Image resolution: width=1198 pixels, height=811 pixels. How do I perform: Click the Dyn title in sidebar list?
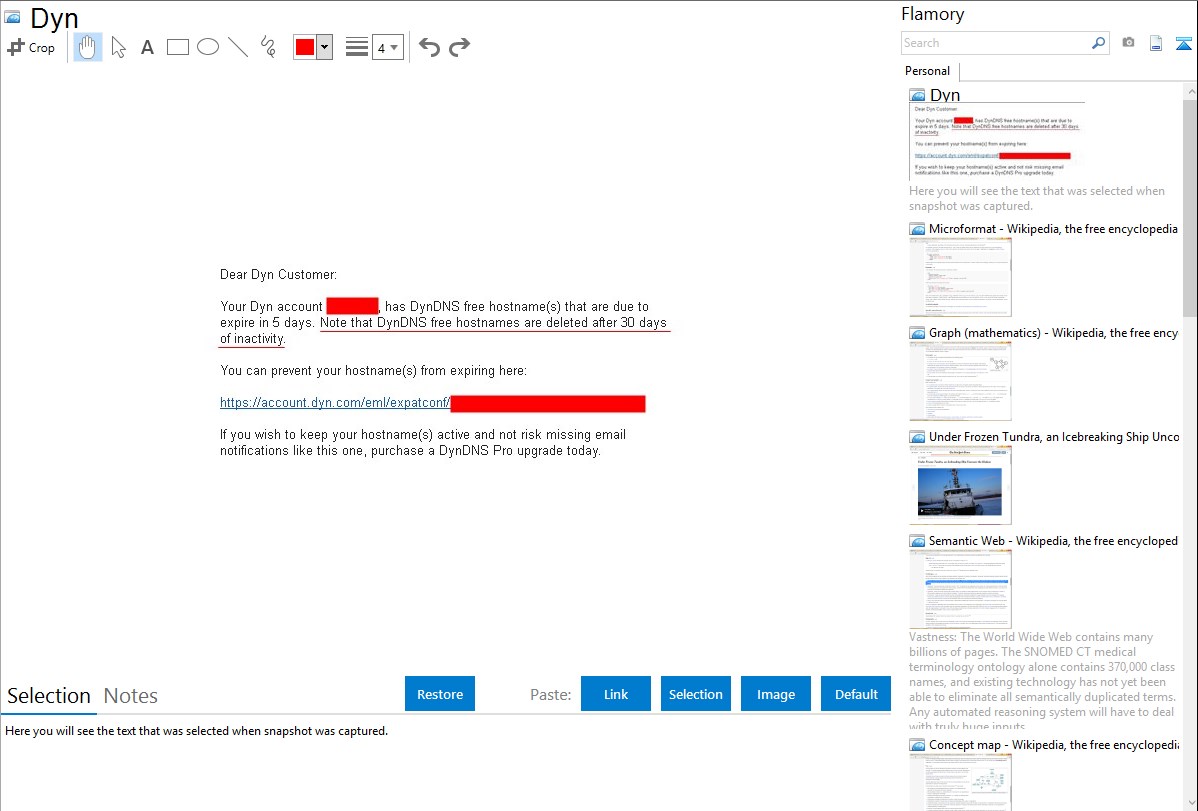[944, 95]
